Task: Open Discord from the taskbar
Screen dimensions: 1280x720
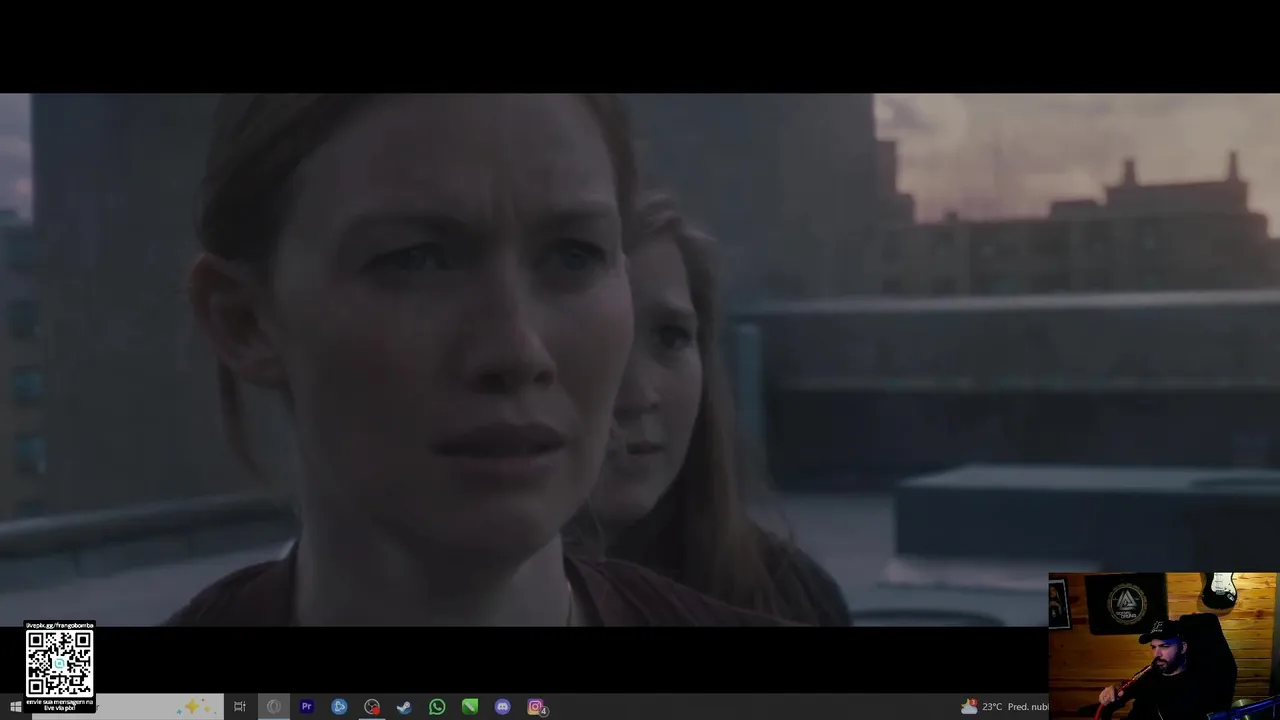Action: point(503,707)
